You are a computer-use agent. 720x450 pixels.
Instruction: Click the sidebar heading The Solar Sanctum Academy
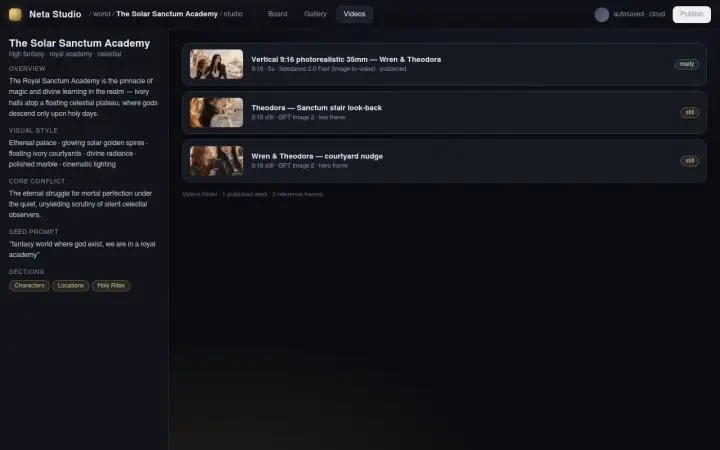click(x=79, y=43)
